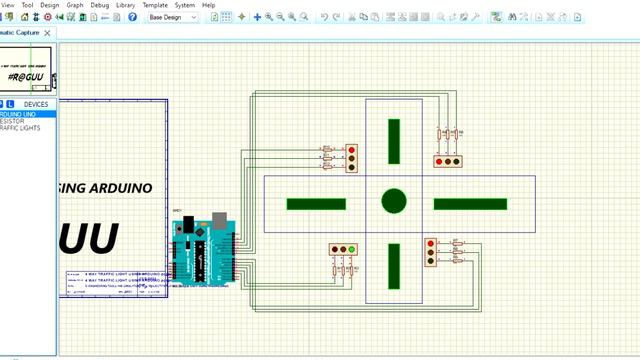Click the Remove Sheet icon
Screen dimensions: 640x360
pos(551,17)
